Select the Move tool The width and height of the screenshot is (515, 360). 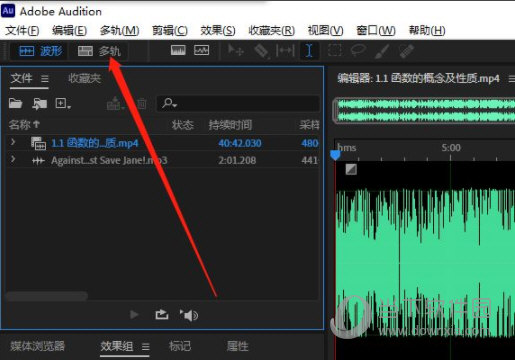235,51
